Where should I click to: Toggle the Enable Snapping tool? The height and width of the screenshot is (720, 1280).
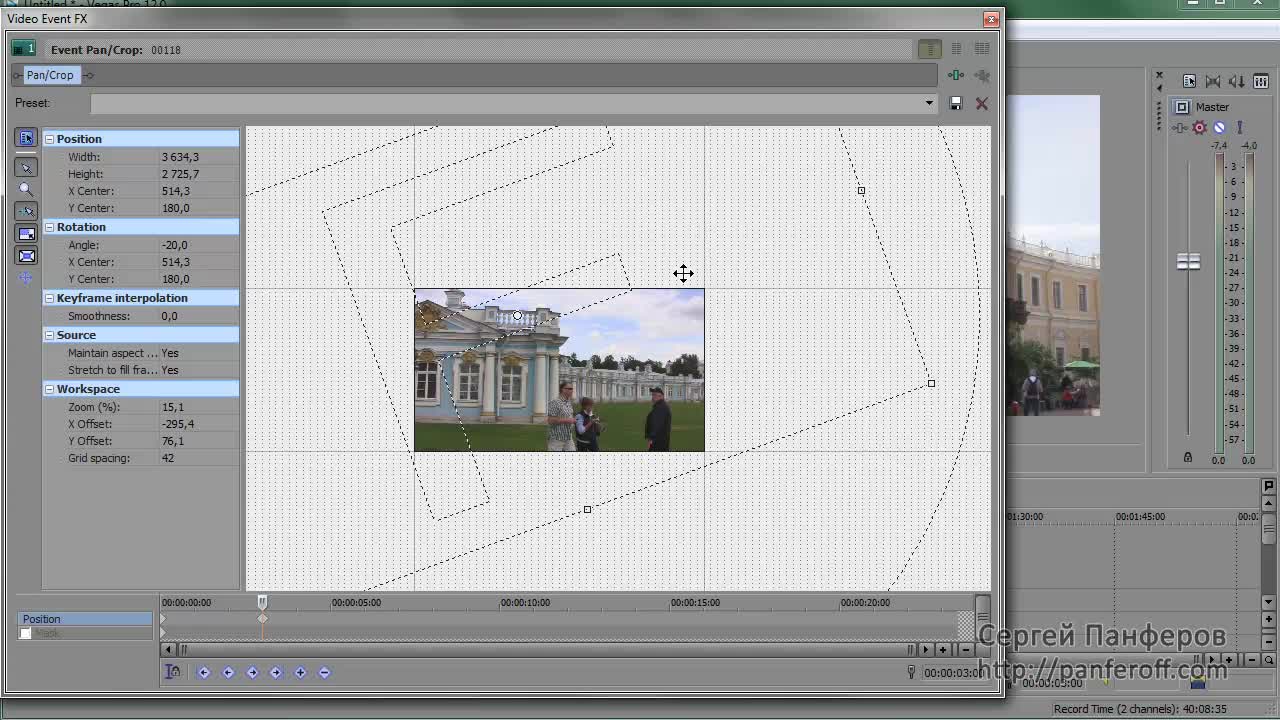point(27,211)
